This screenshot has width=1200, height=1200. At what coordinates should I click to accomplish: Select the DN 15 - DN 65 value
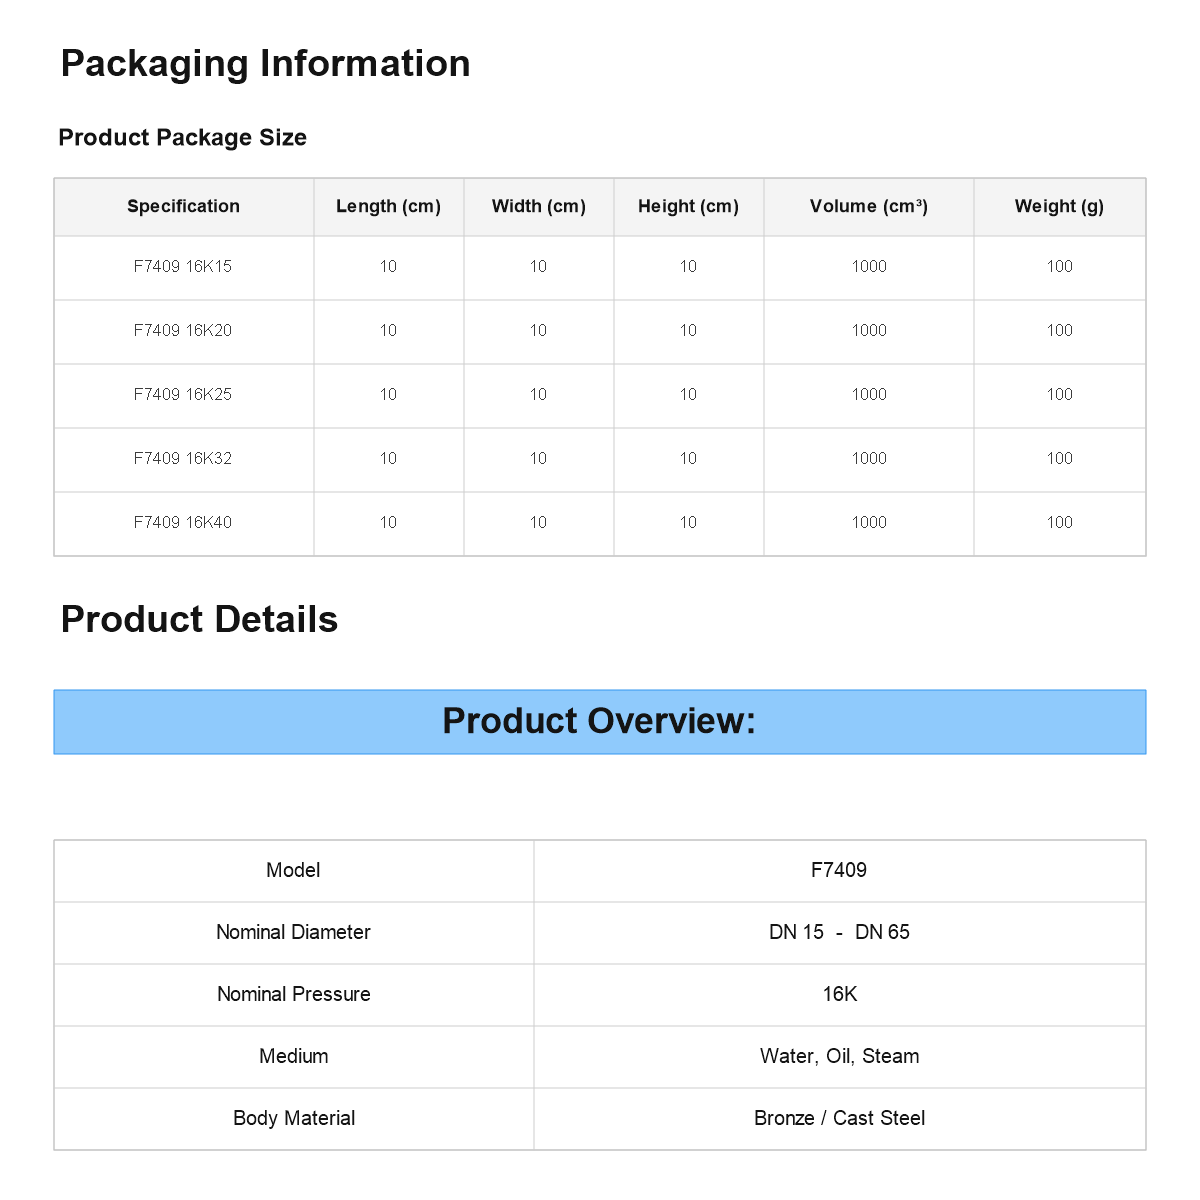click(839, 932)
